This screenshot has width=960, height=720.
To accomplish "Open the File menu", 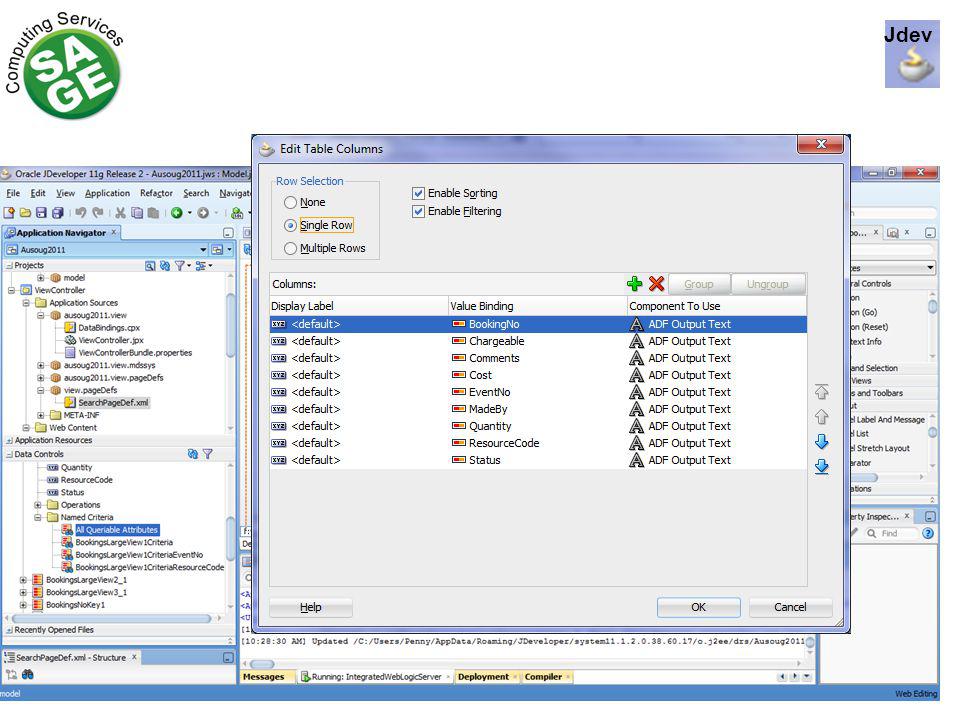I will [x=13, y=193].
